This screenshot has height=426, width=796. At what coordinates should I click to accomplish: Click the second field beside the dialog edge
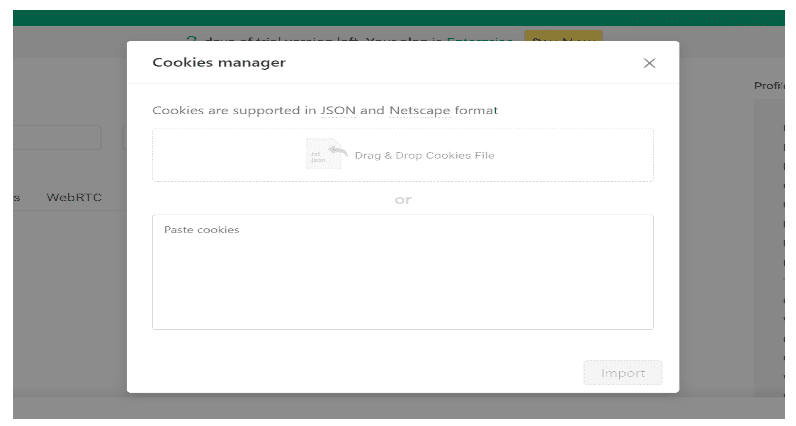point(124,138)
